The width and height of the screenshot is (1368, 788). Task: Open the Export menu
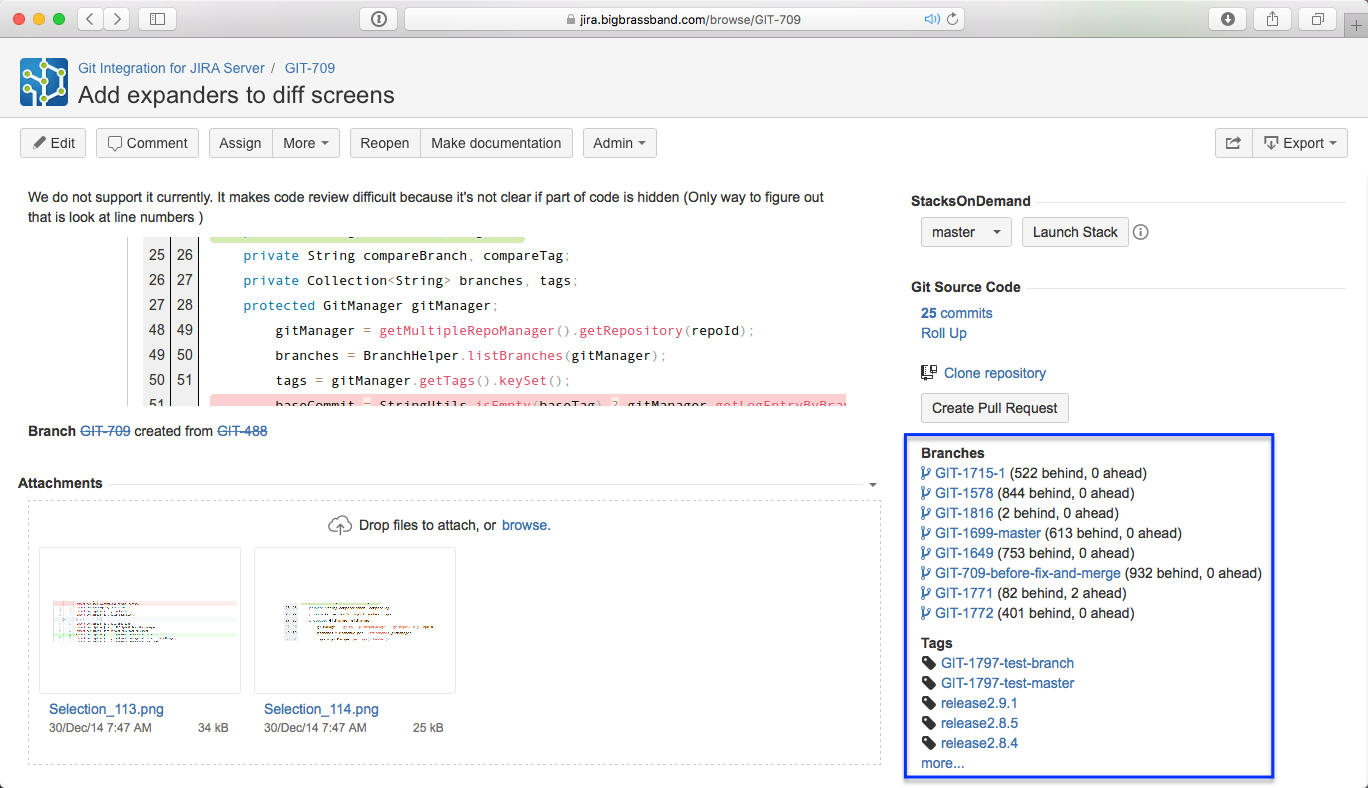point(1300,142)
